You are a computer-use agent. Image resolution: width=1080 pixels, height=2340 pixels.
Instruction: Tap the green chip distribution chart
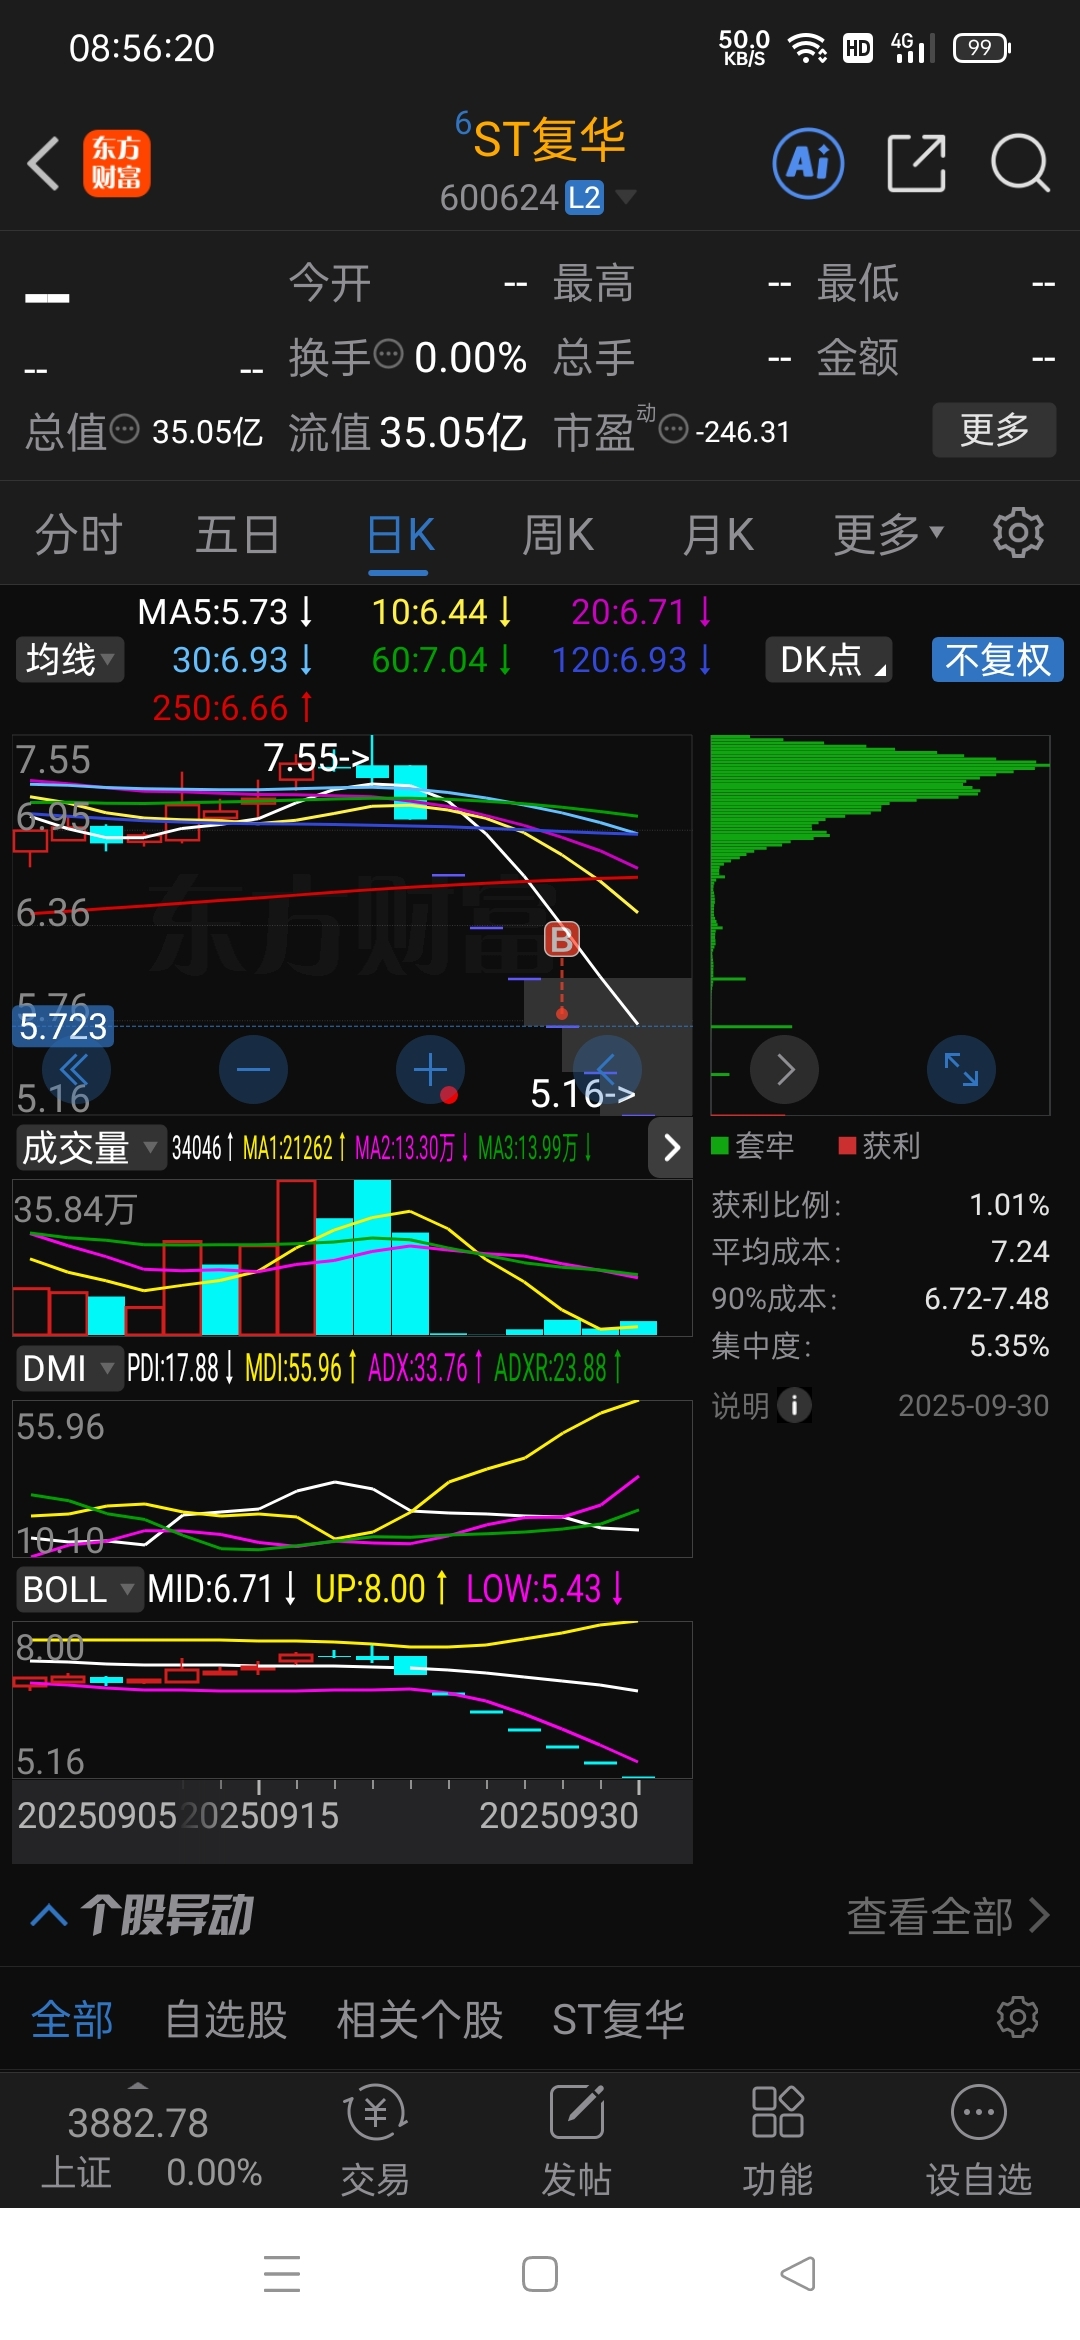[x=880, y=925]
